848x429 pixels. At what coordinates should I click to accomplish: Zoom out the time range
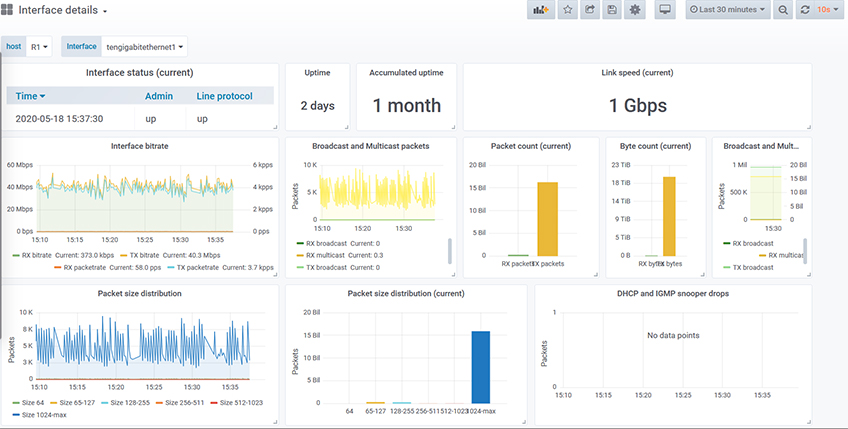(x=782, y=10)
